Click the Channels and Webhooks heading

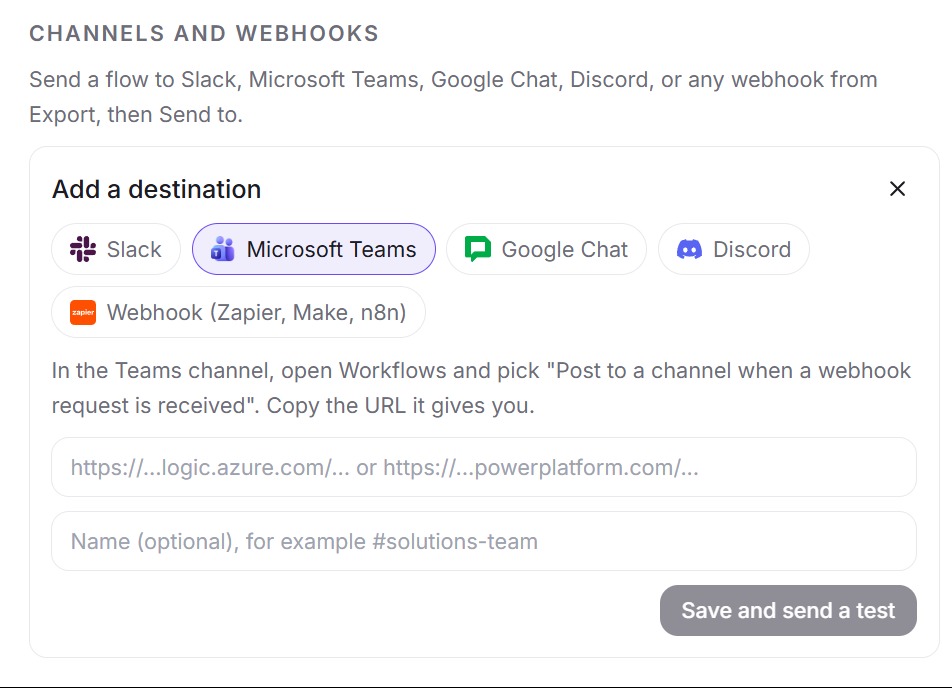[x=204, y=33]
